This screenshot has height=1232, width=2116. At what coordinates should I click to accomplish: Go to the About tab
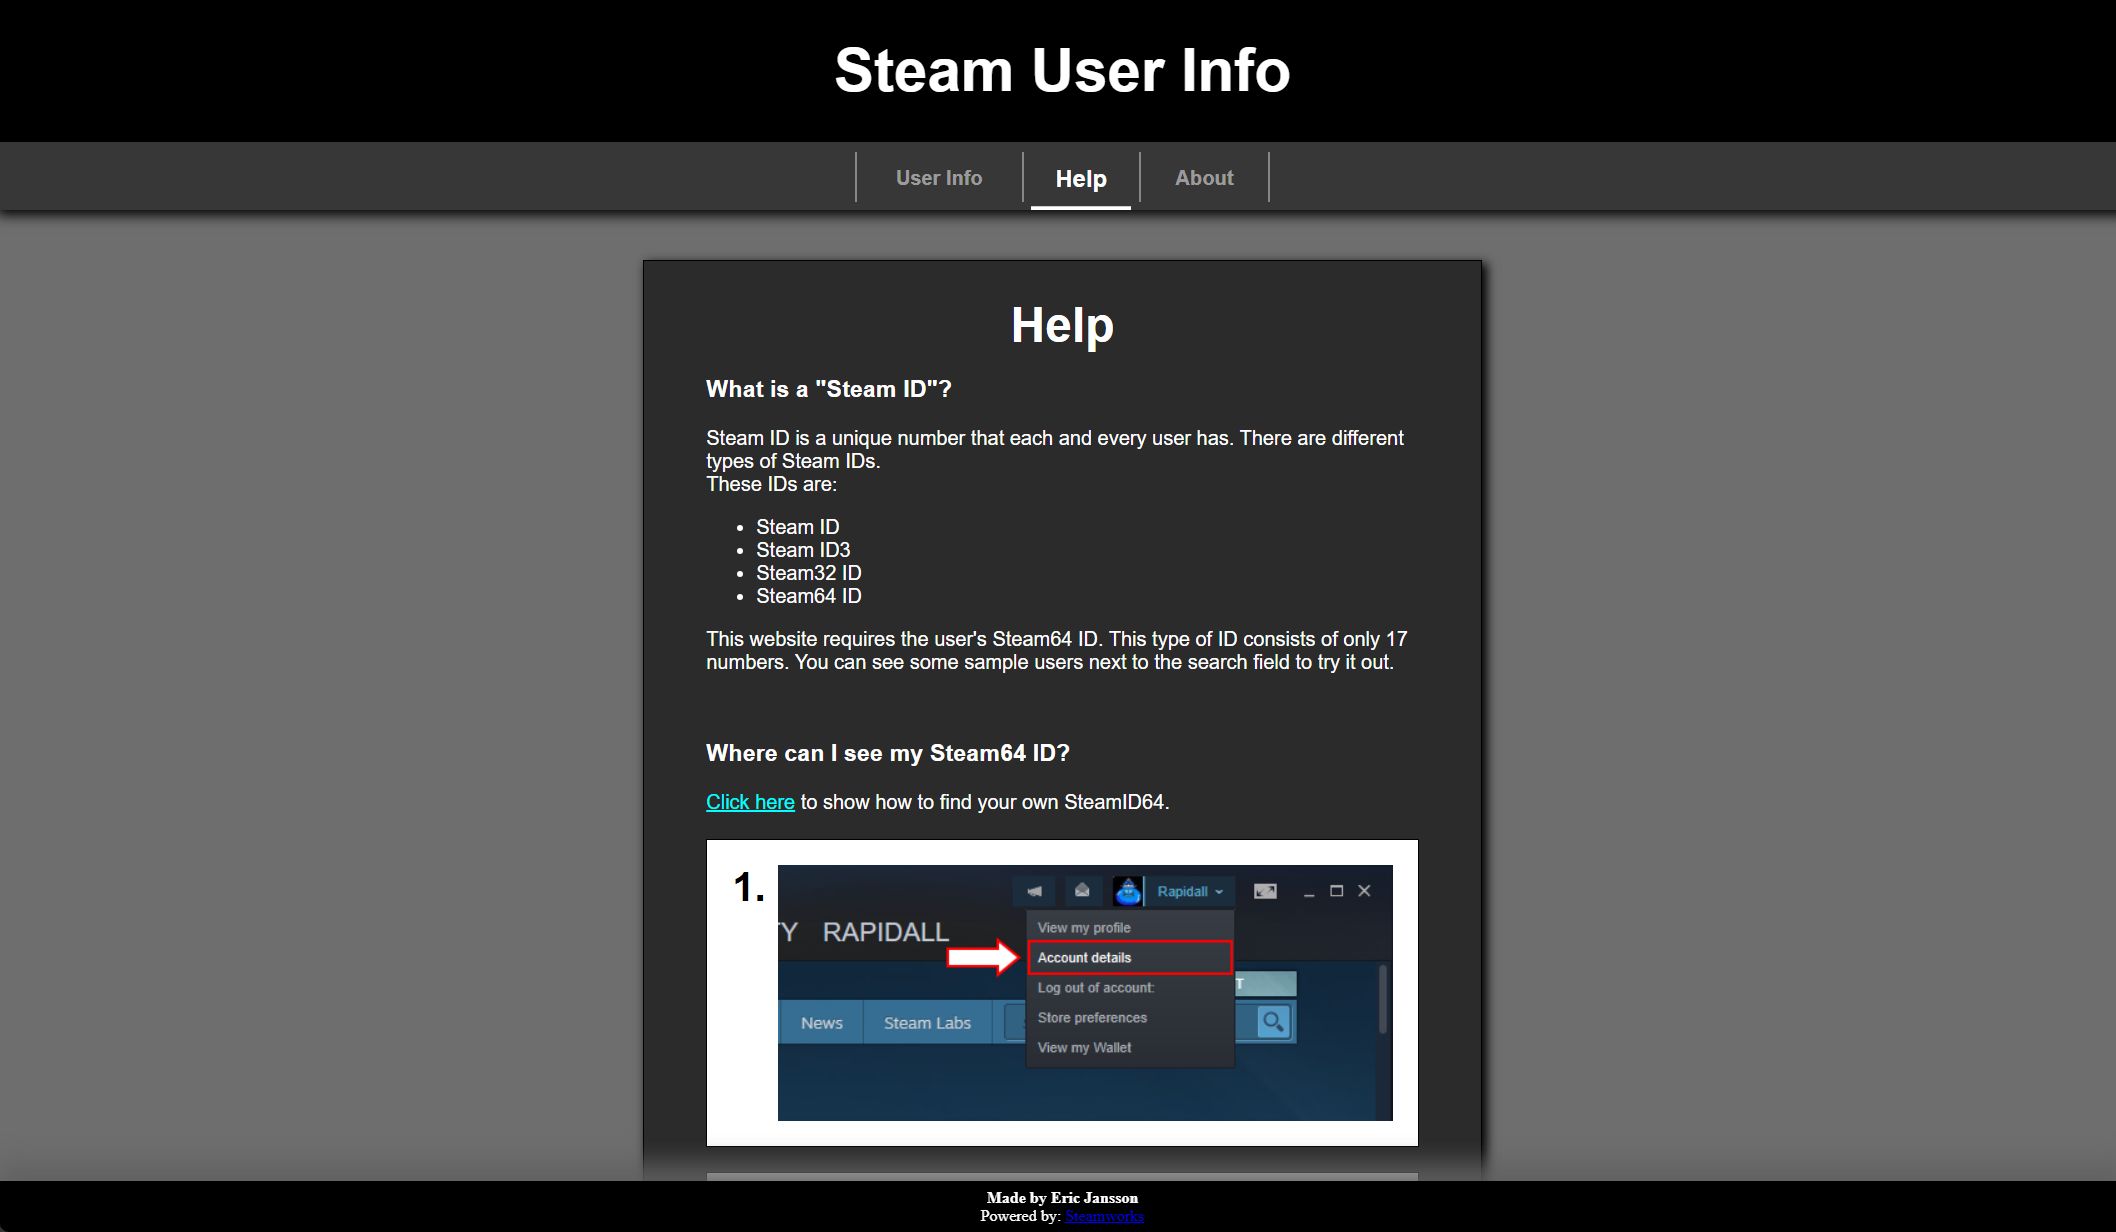[x=1204, y=178]
